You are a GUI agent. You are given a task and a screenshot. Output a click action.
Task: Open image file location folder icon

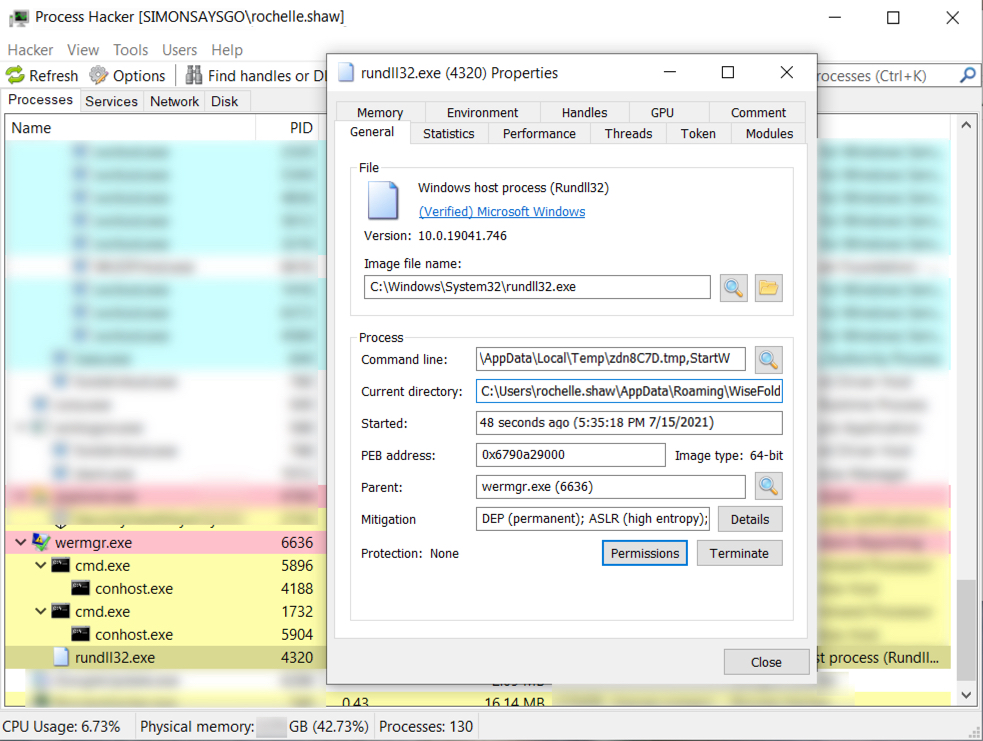[769, 288]
